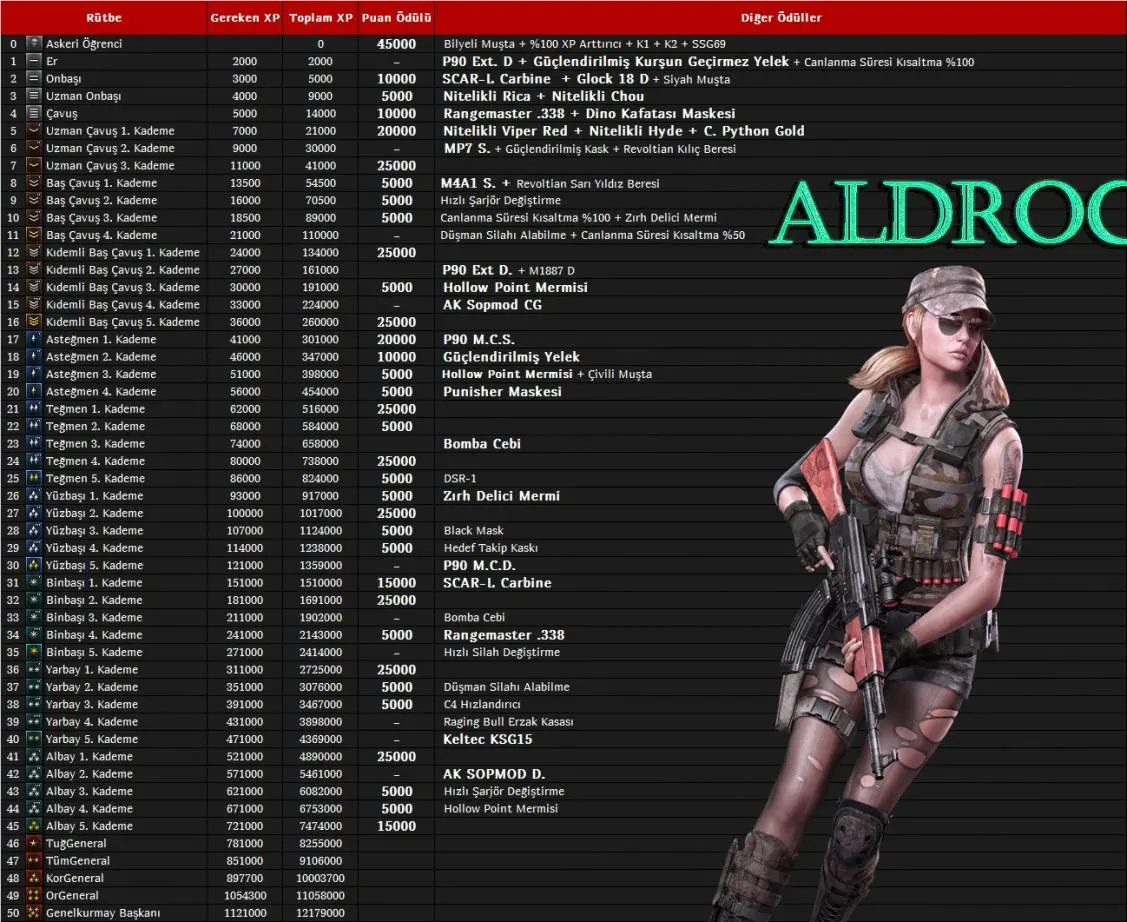This screenshot has width=1127, height=922.
Task: Click the Asteğmen 1. Kademe rank icon
Action: (x=34, y=340)
